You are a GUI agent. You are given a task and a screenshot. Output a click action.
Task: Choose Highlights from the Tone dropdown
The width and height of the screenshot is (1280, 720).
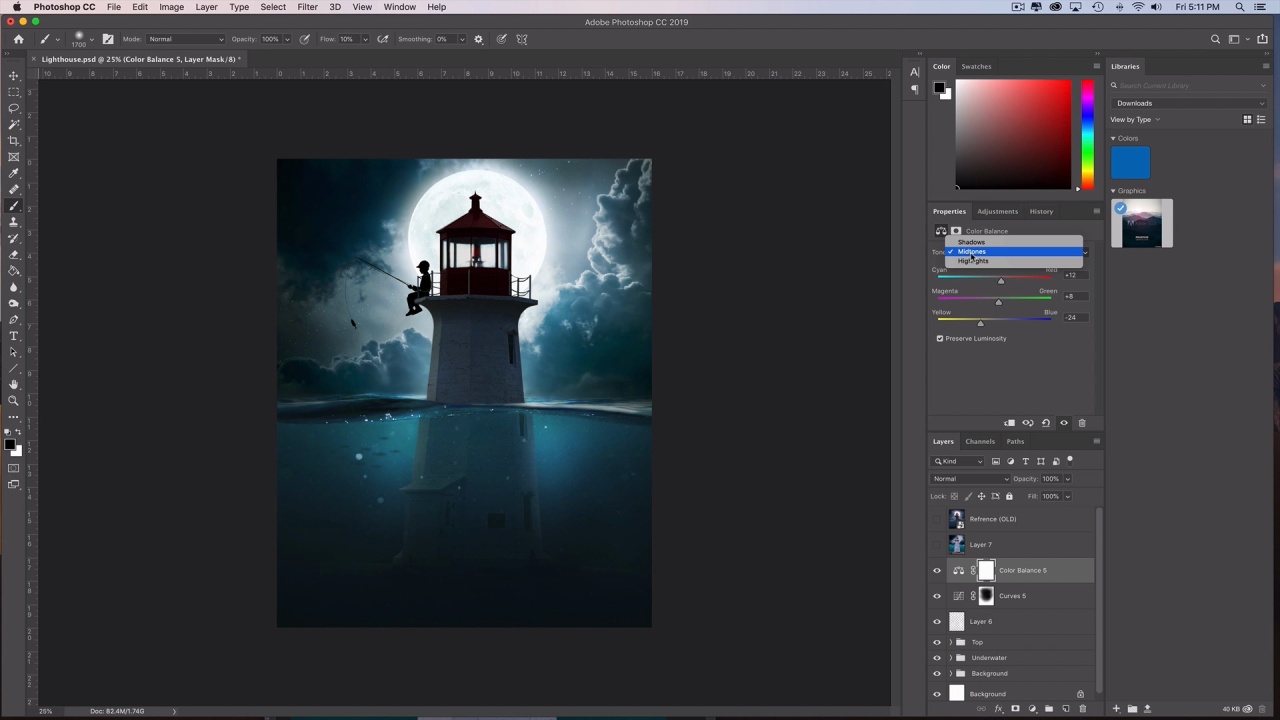973,261
